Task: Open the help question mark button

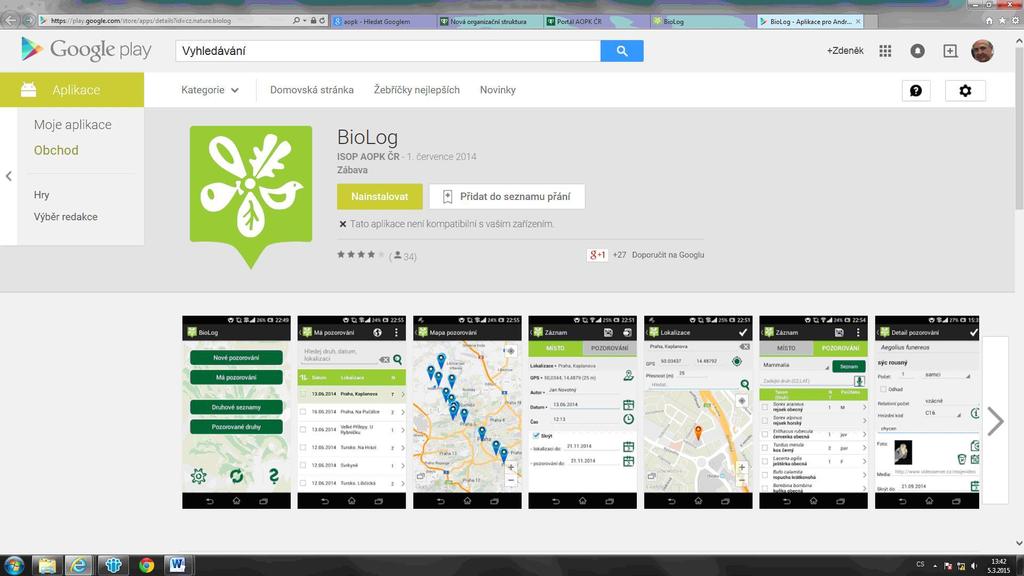Action: coord(916,91)
